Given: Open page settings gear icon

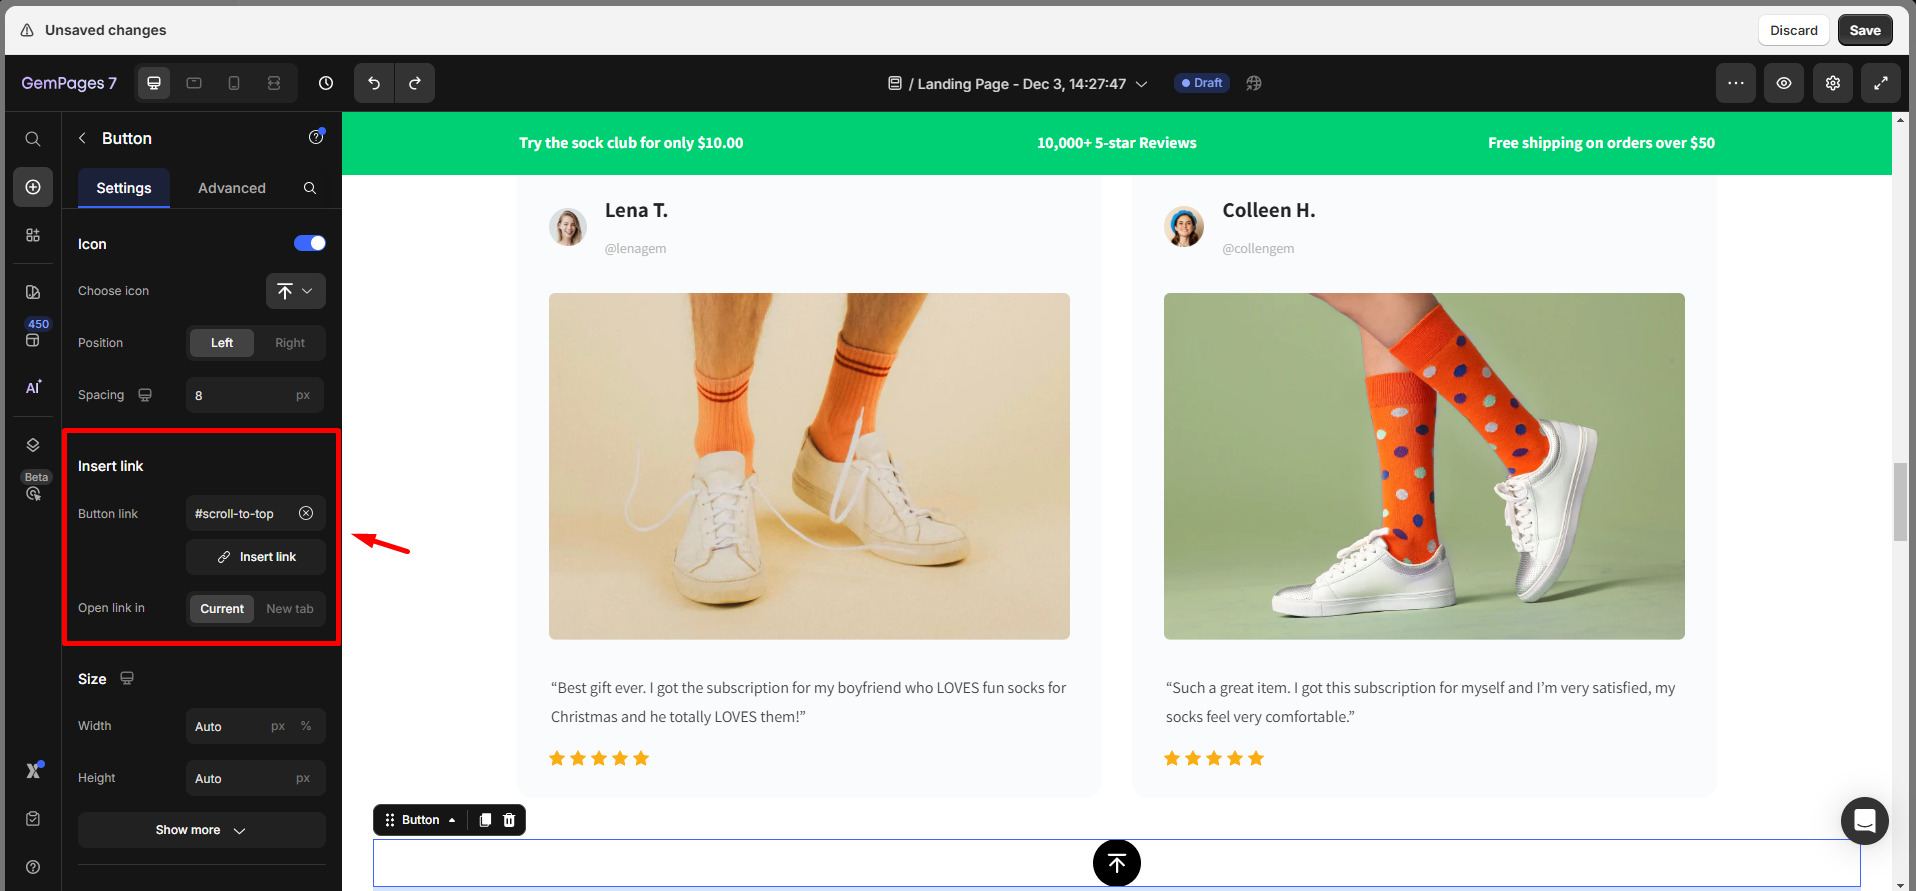Looking at the screenshot, I should tap(1832, 83).
